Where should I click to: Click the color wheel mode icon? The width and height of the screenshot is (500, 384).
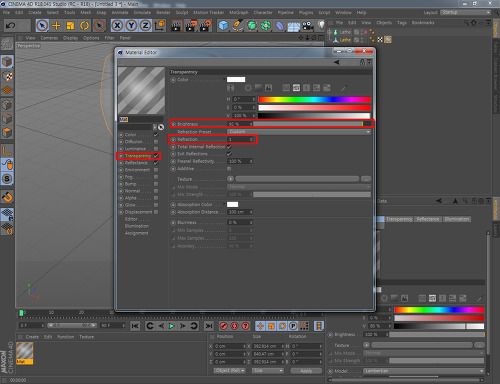[x=248, y=88]
